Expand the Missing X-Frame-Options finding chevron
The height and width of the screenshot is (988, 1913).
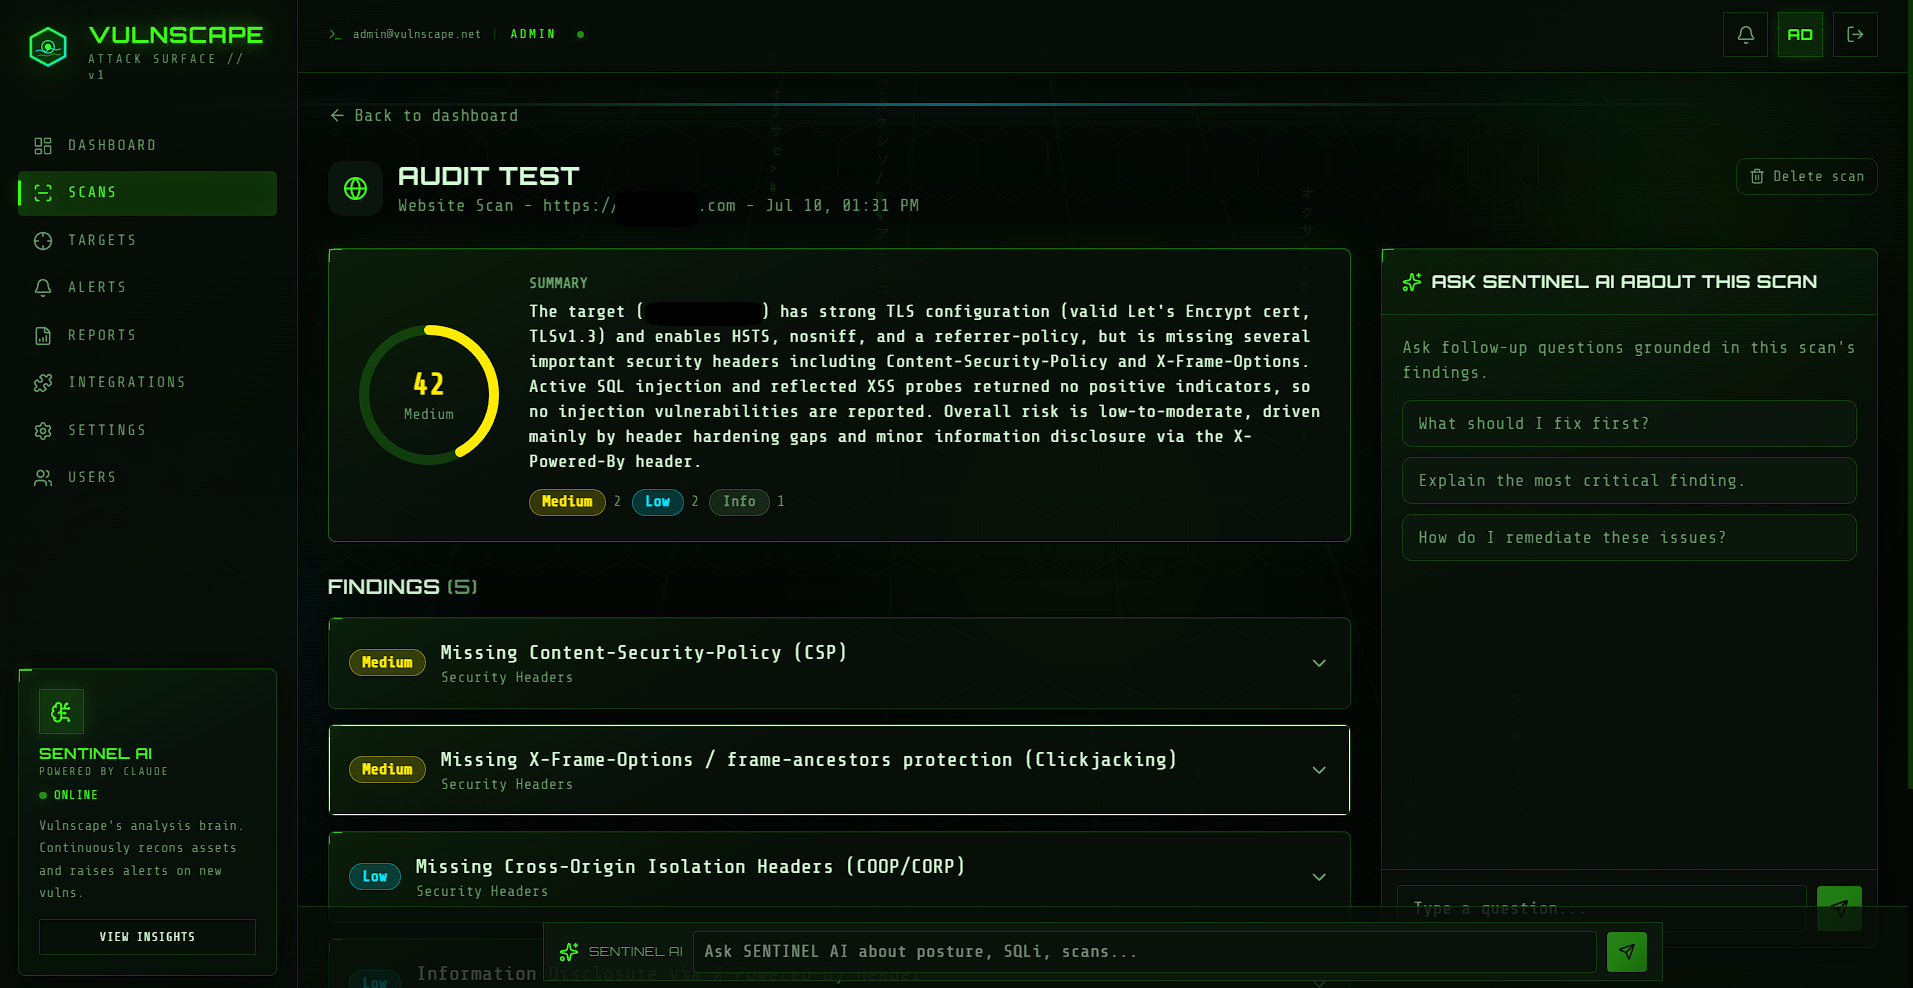pos(1319,770)
